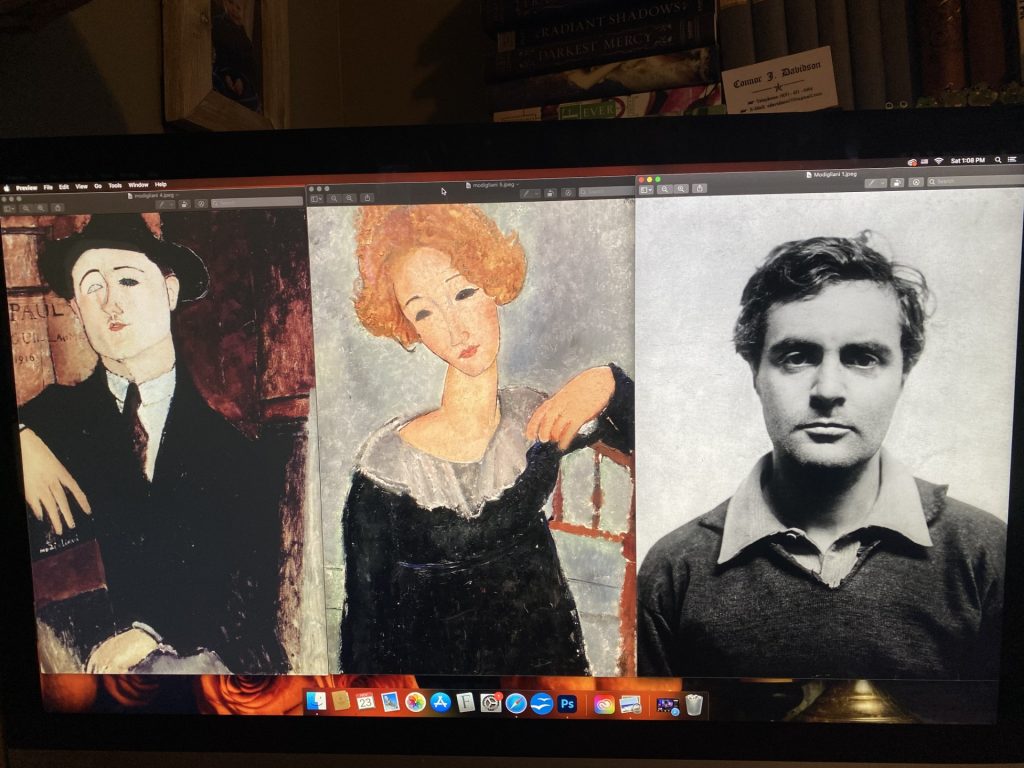The width and height of the screenshot is (1024, 768).
Task: Click the Sat 1:08 PM clock
Action: pyautogui.click(x=968, y=160)
